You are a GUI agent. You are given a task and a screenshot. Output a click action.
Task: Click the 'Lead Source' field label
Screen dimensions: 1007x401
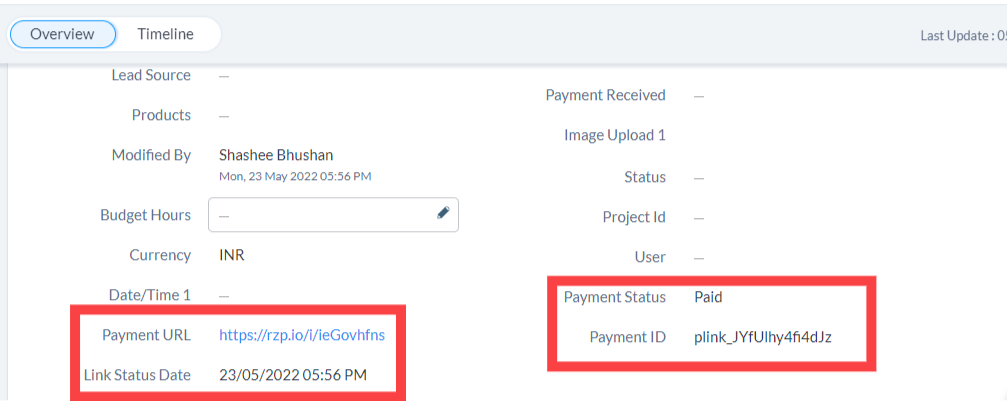[x=151, y=75]
